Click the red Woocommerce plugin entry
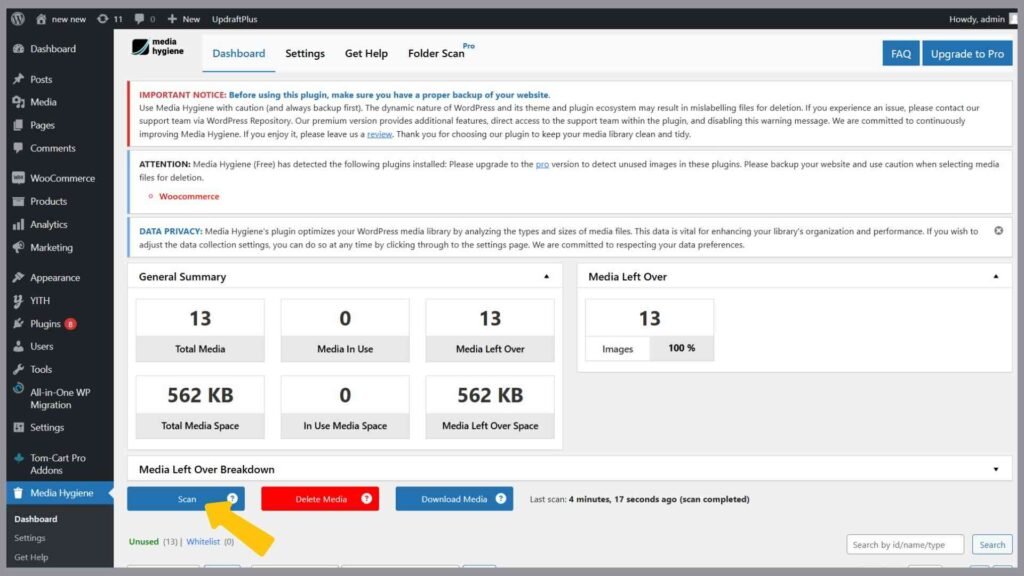 pyautogui.click(x=189, y=197)
